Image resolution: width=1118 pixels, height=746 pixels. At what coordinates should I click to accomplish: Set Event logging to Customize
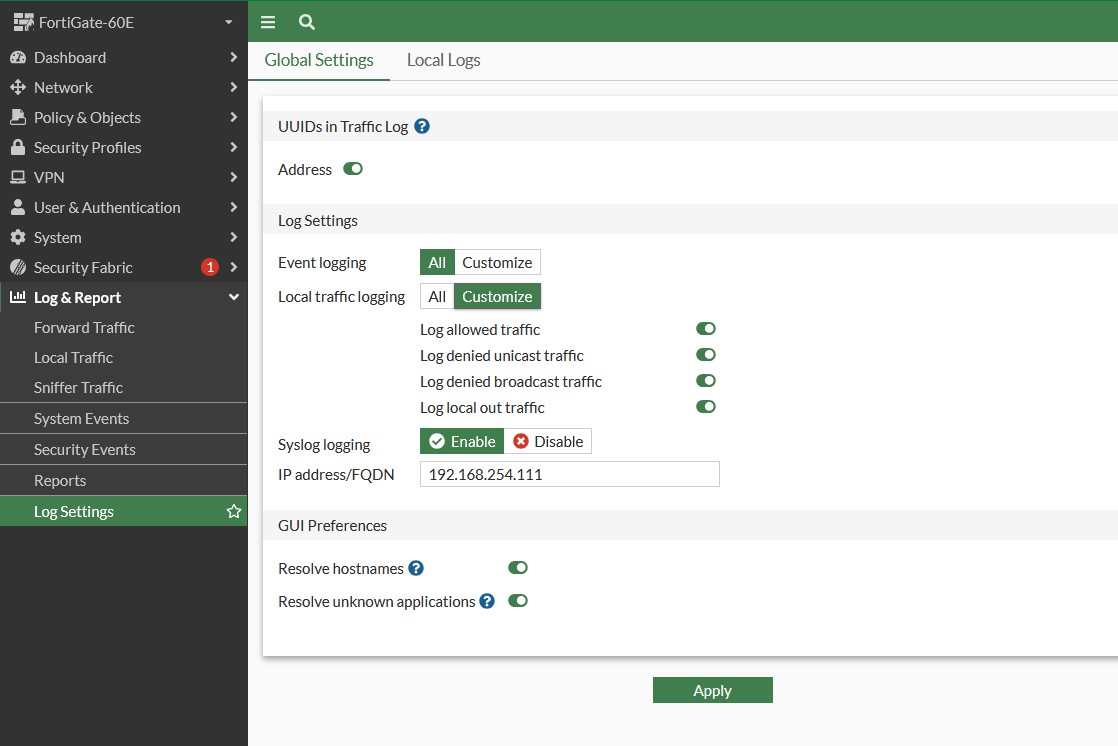(x=497, y=262)
